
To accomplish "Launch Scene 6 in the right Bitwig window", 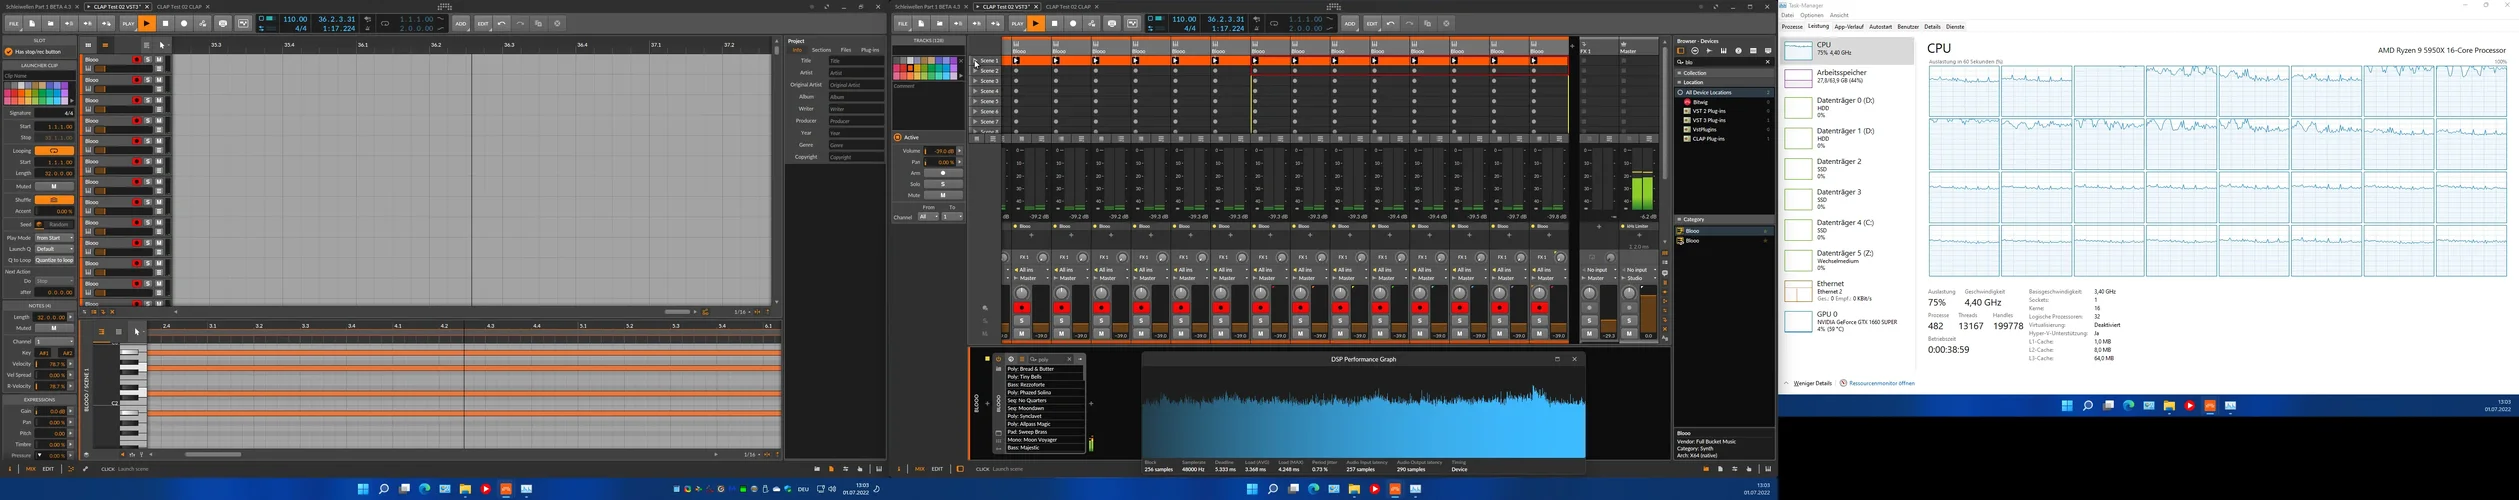I will (x=976, y=111).
